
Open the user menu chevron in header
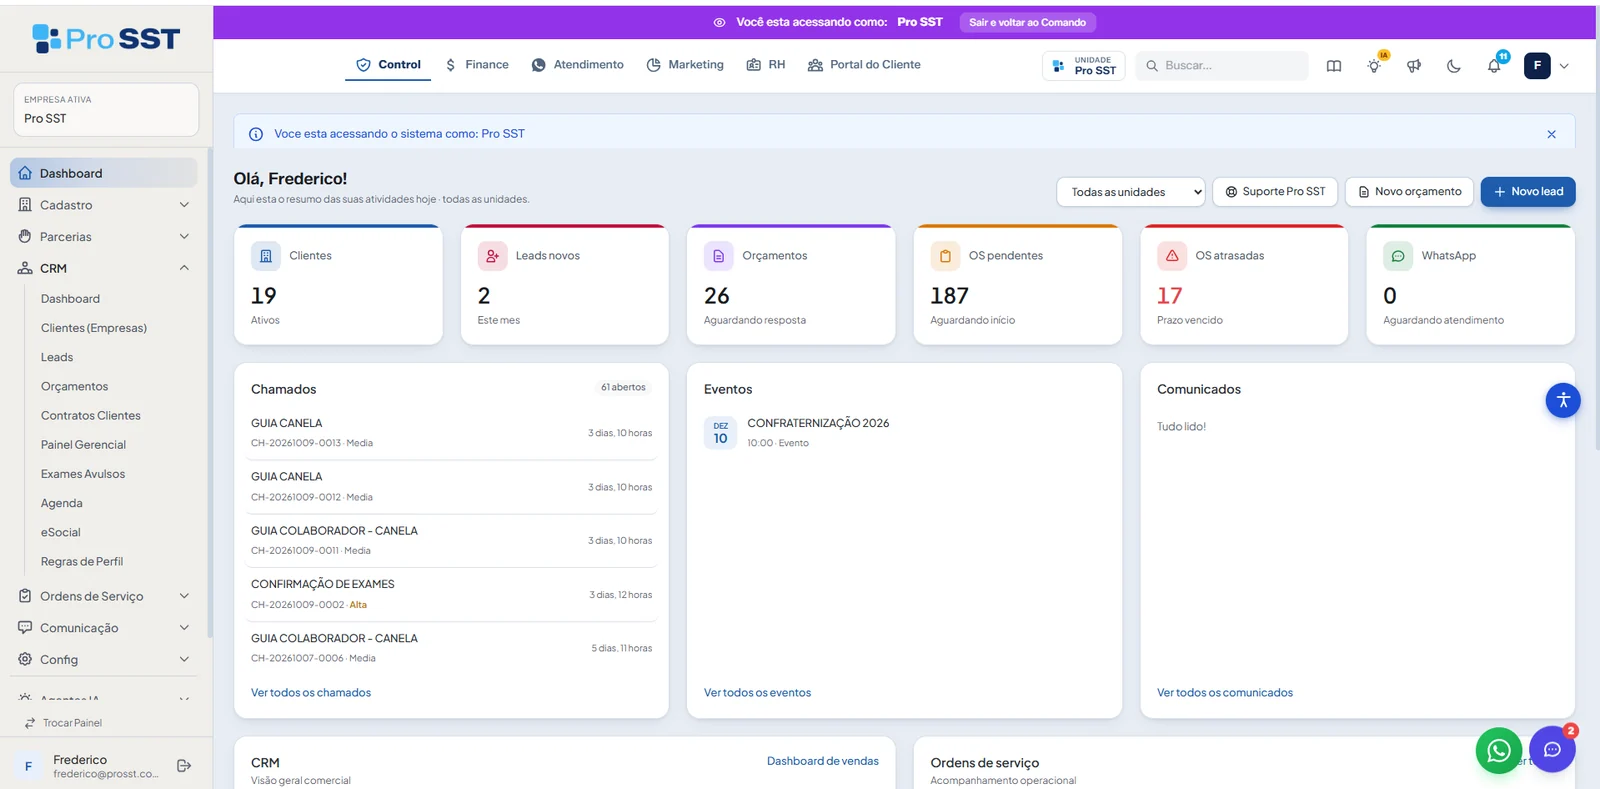click(1564, 66)
